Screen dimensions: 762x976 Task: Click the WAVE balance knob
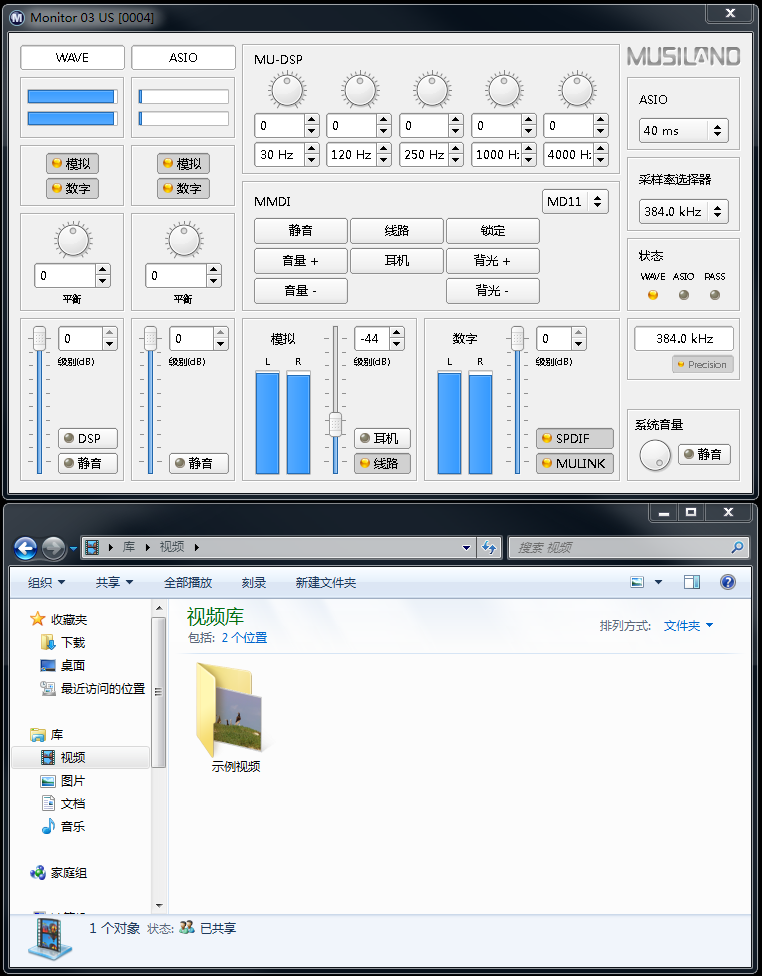coord(72,240)
